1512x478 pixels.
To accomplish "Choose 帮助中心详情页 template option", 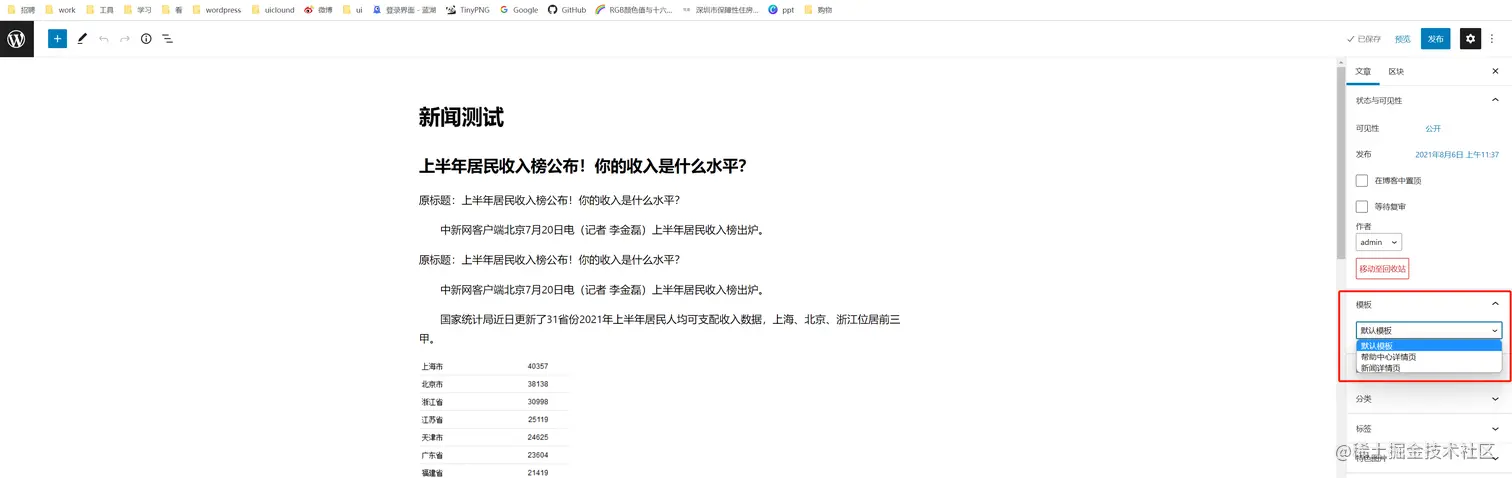I will tap(1429, 357).
